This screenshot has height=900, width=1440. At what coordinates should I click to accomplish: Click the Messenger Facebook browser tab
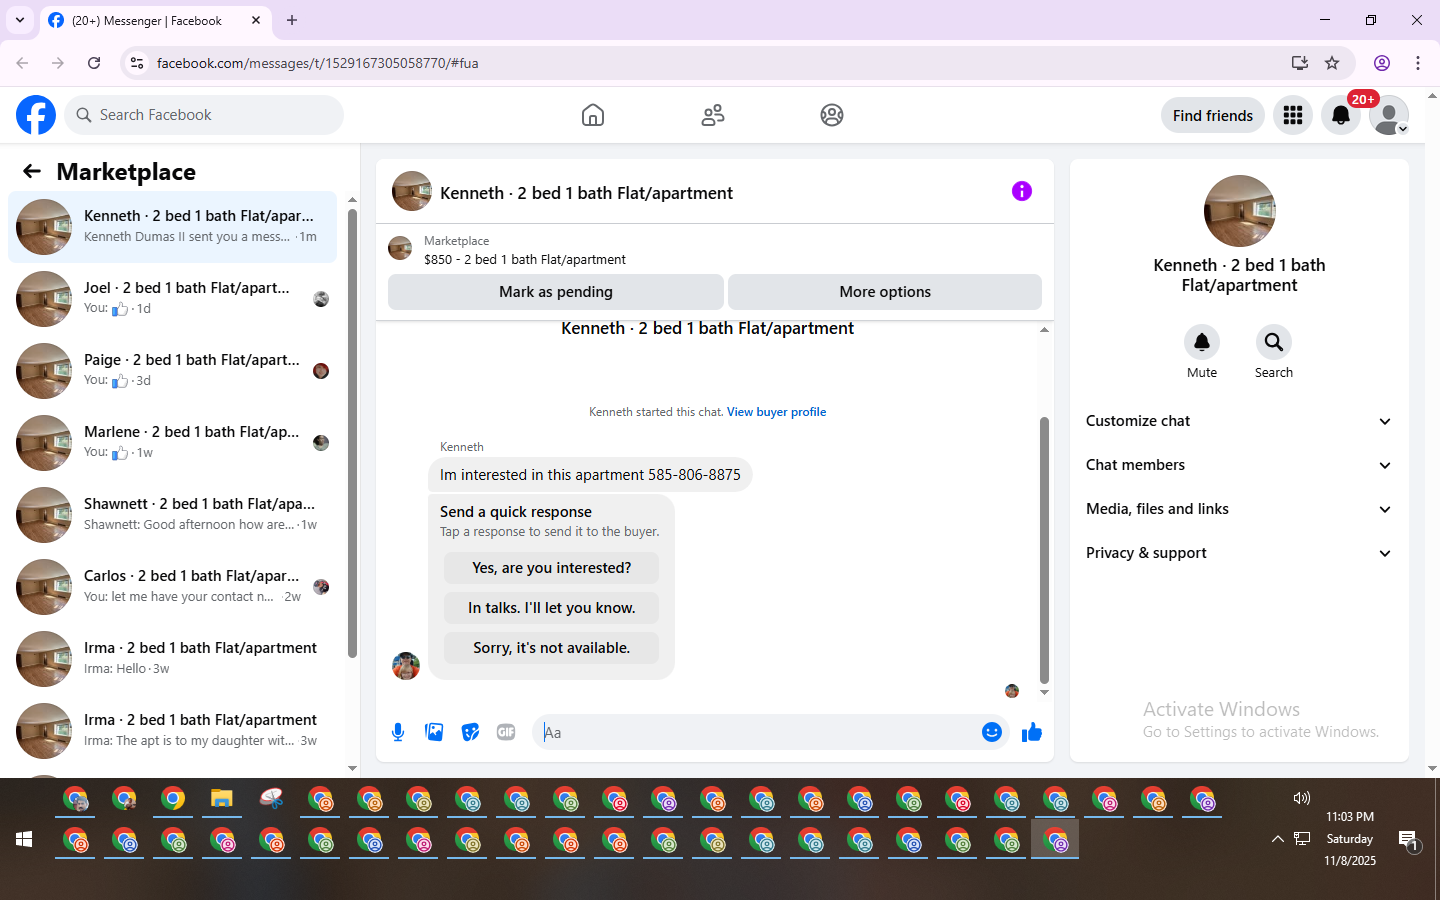[155, 20]
